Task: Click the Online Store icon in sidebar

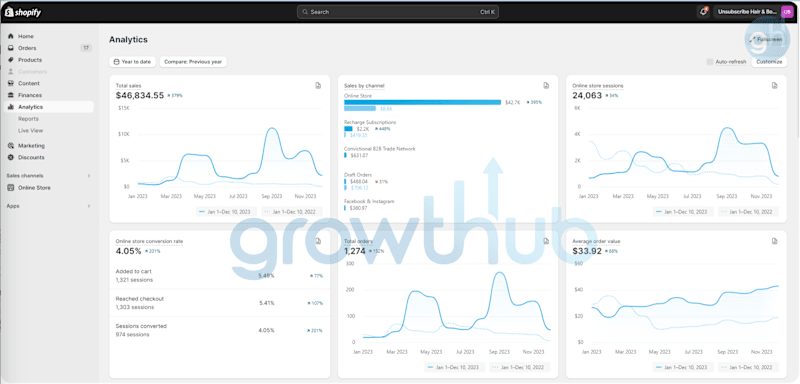Action: click(x=11, y=188)
